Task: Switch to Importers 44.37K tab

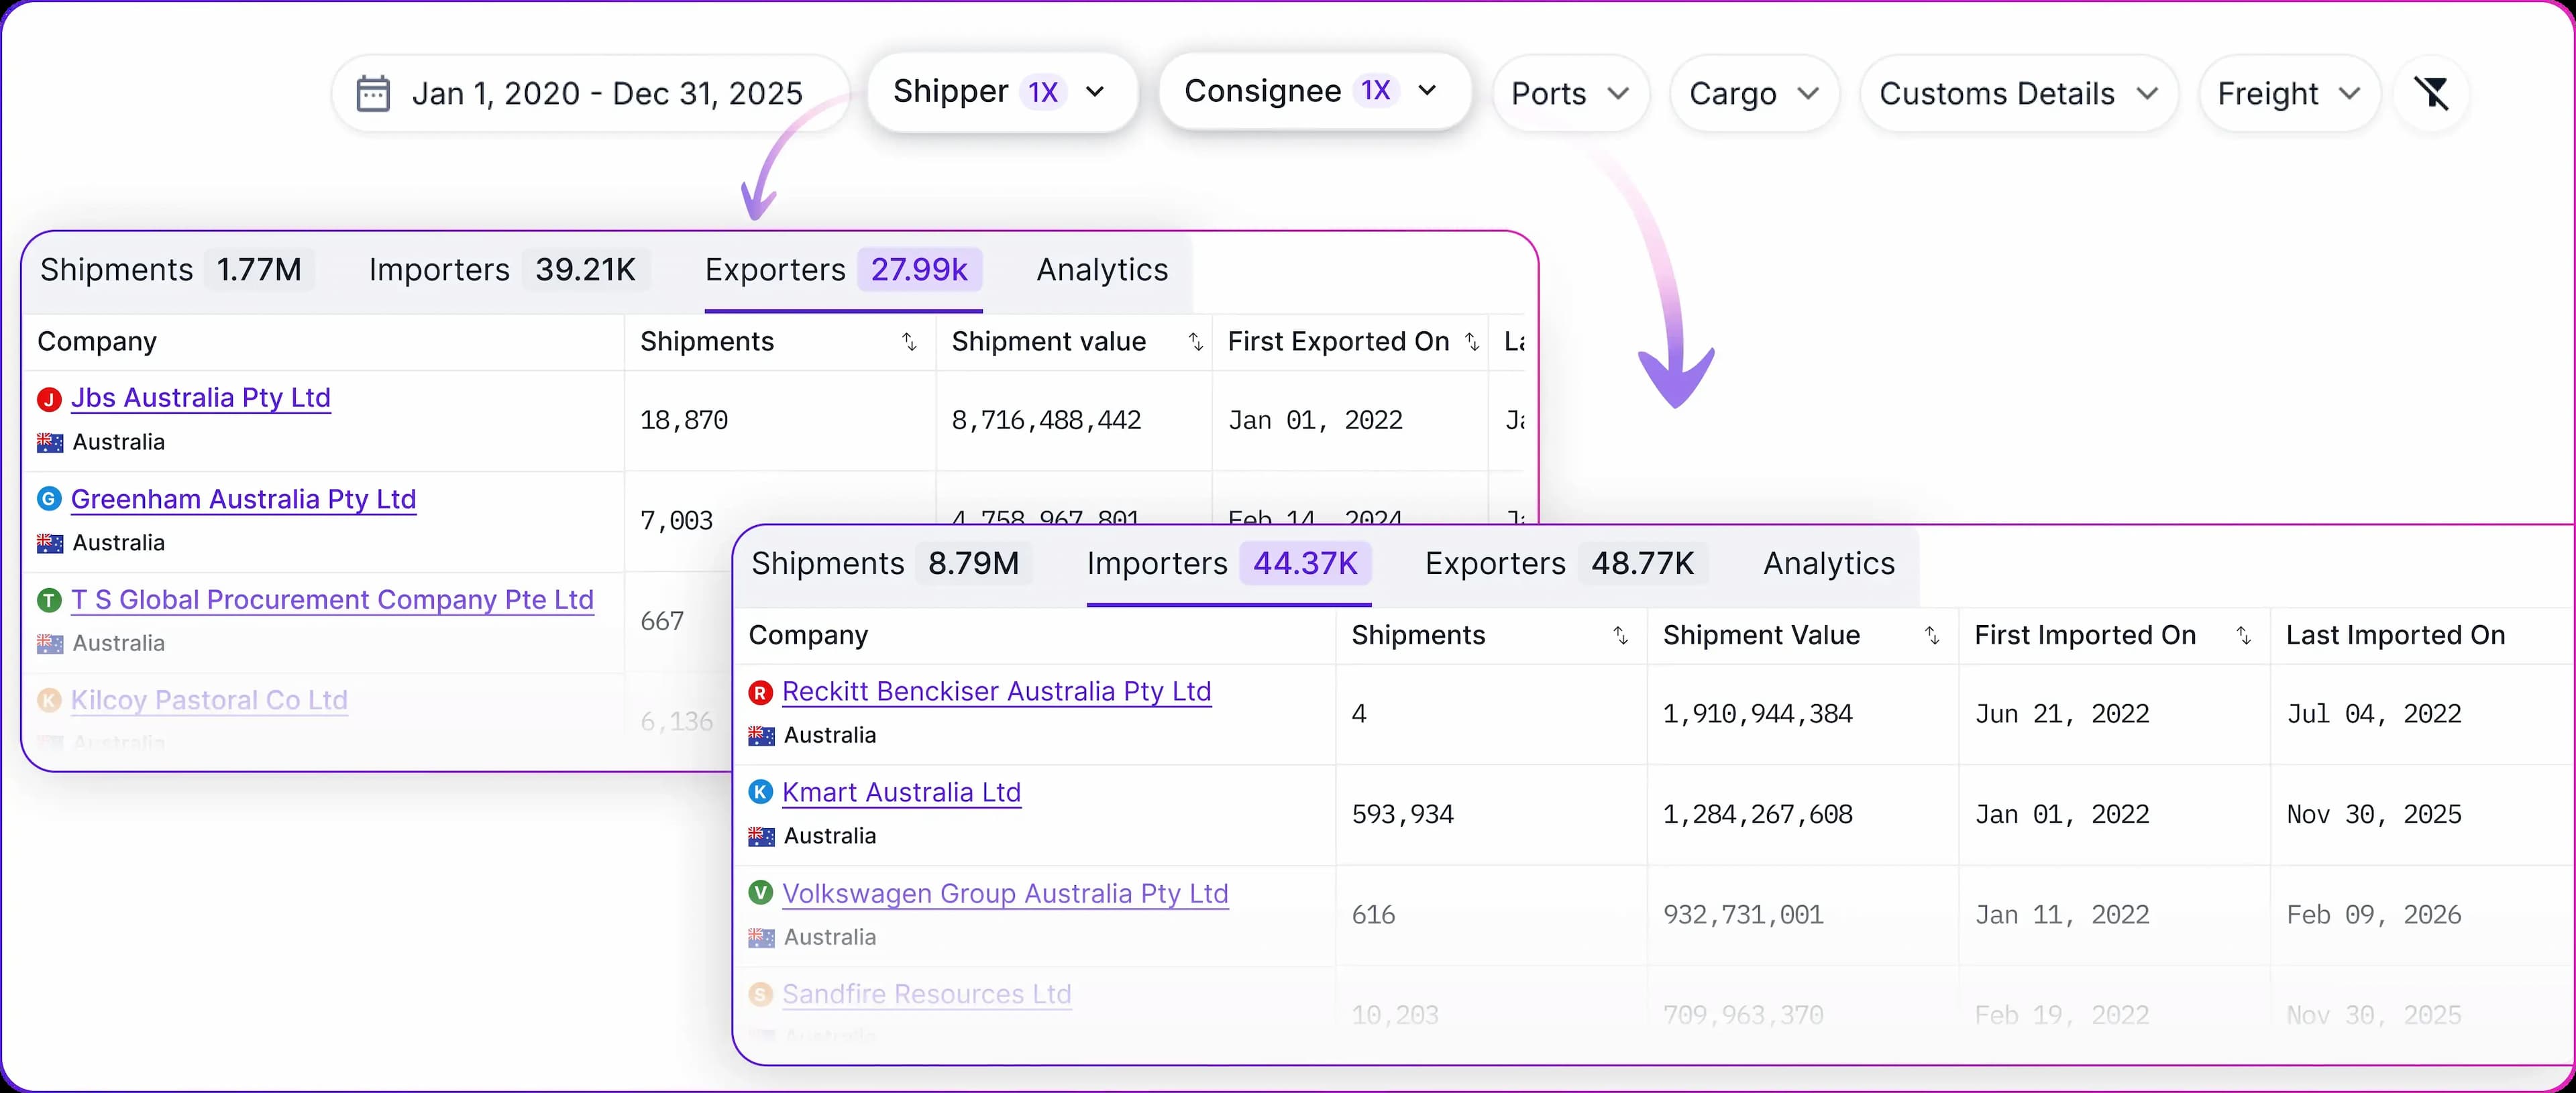Action: coord(1227,564)
